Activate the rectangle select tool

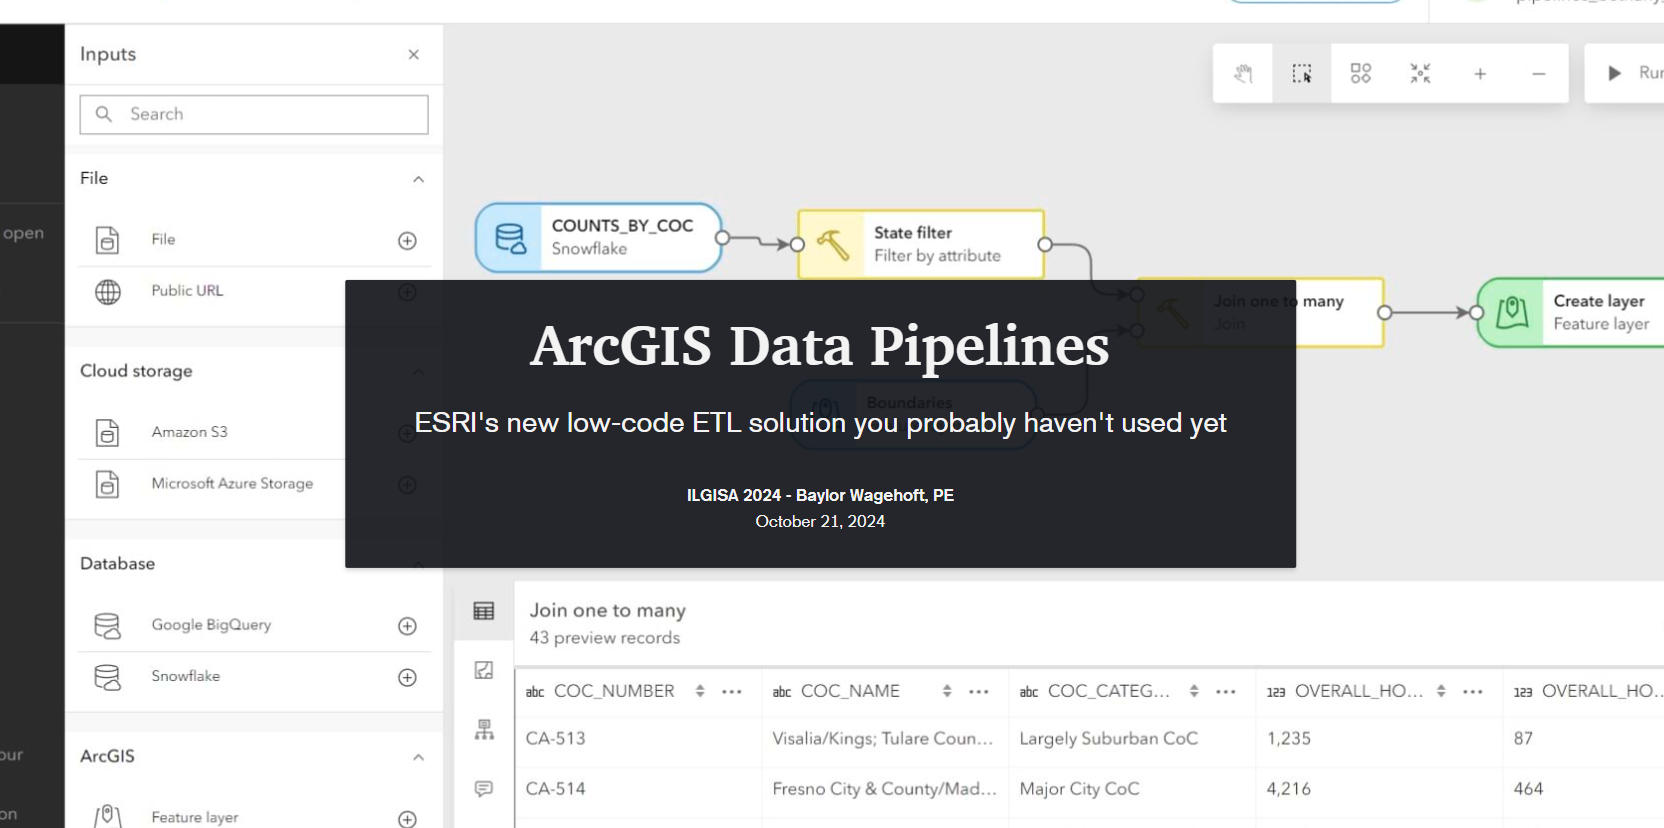(1302, 73)
